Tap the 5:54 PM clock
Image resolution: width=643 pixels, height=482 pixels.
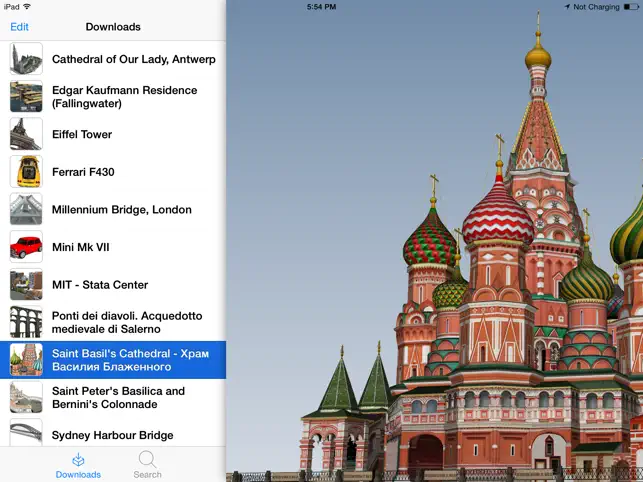pos(321,7)
